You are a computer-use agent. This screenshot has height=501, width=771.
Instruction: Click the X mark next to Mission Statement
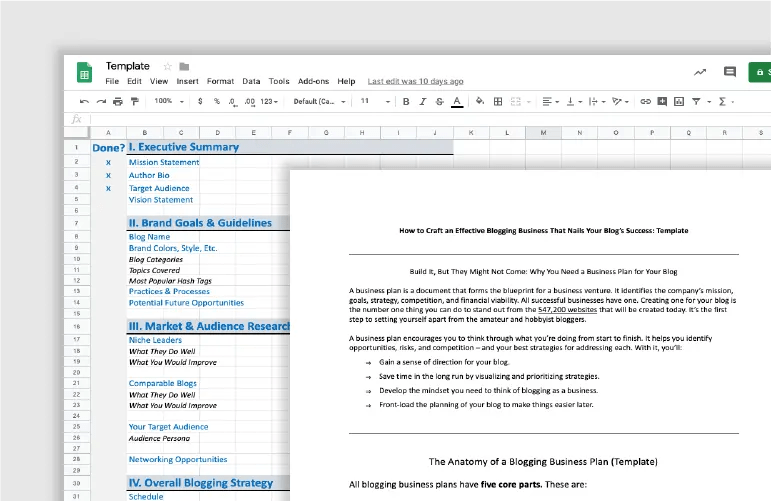108,162
